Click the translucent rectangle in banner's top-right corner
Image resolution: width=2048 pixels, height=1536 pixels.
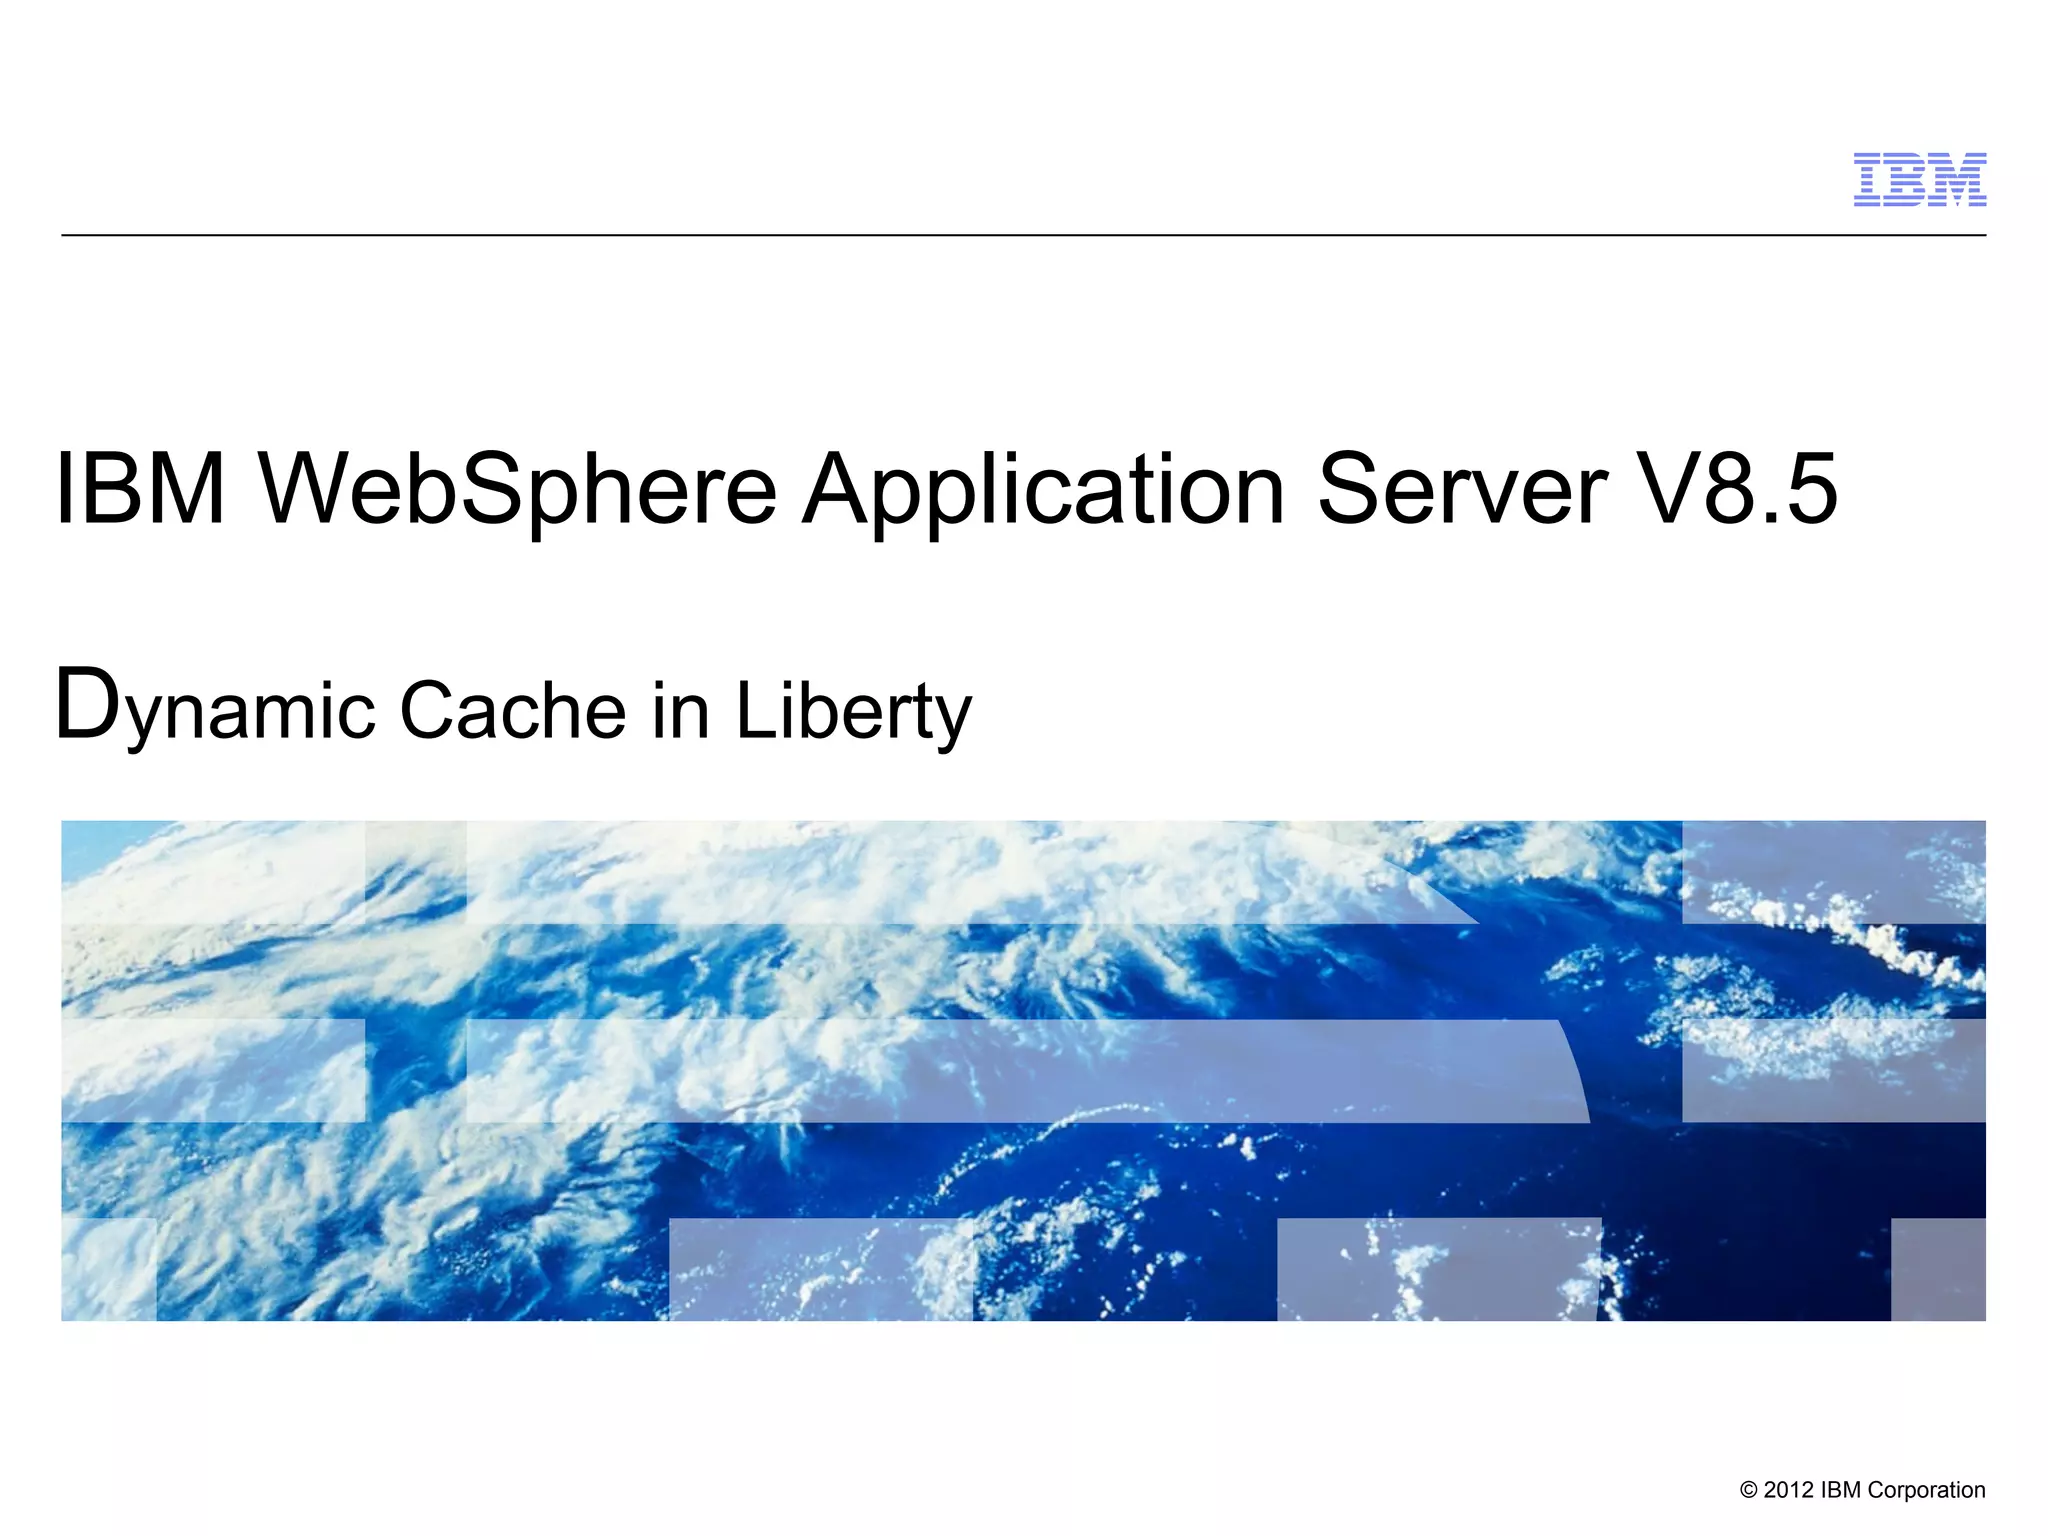[x=1833, y=871]
